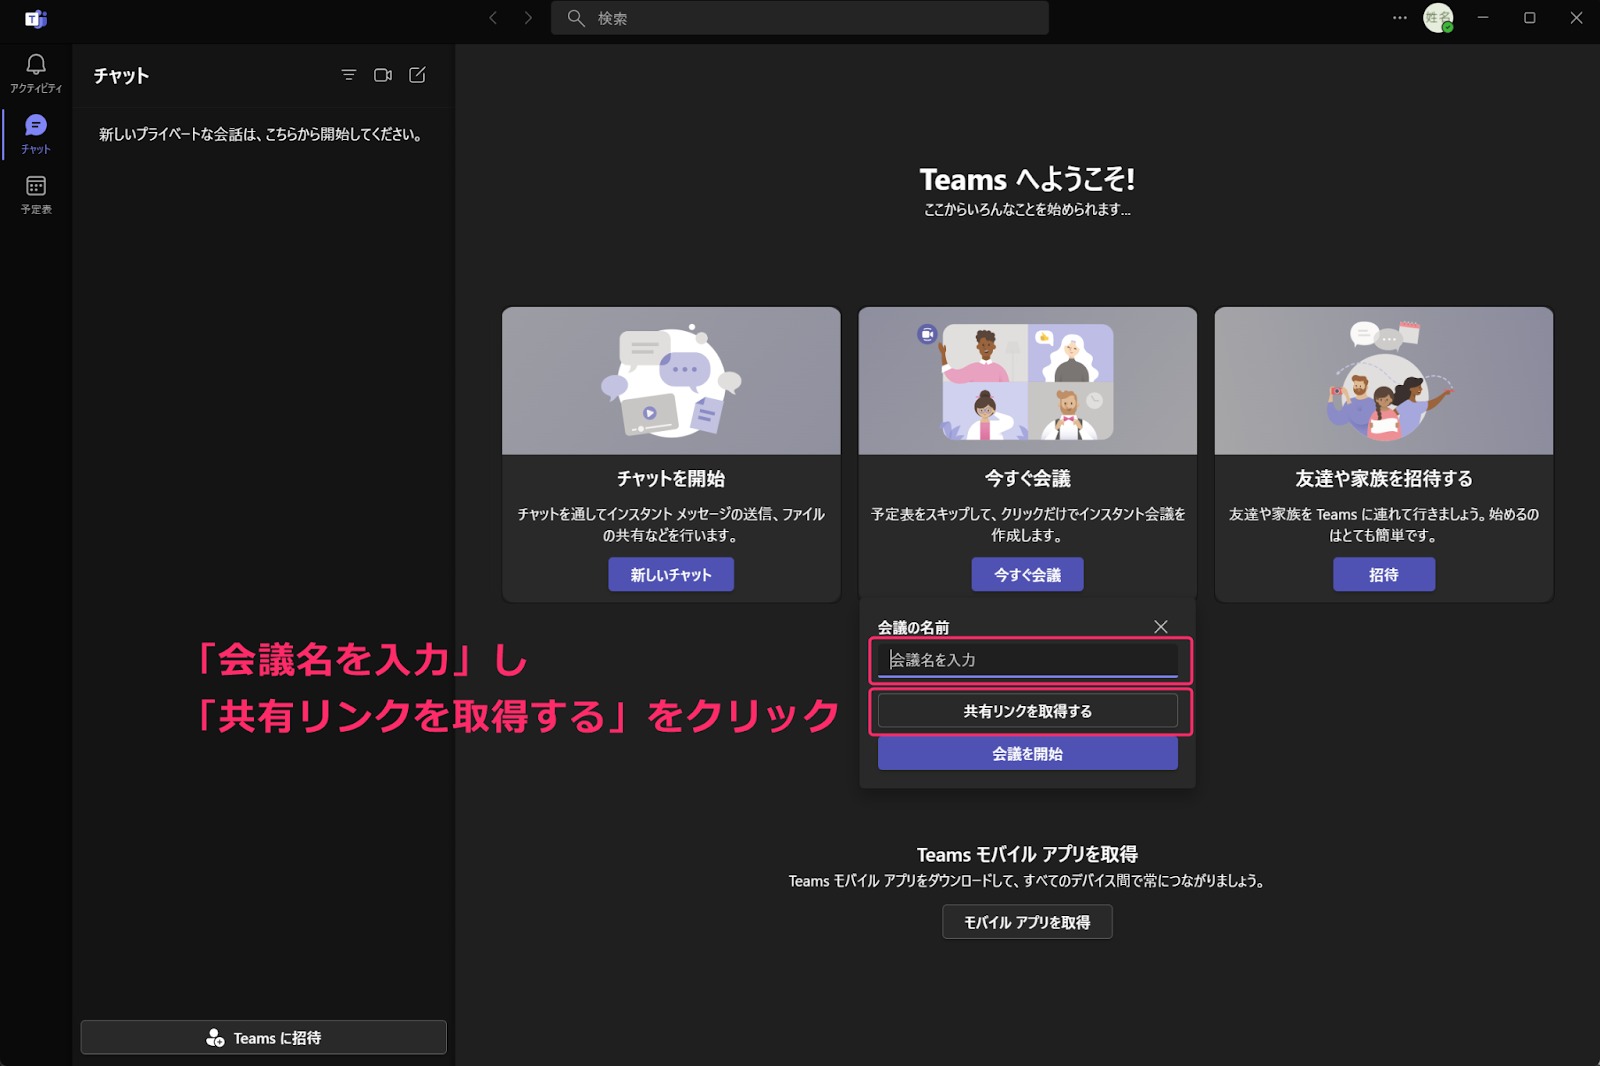The width and height of the screenshot is (1600, 1066).
Task: Open the profile avatar menu
Action: pyautogui.click(x=1438, y=18)
